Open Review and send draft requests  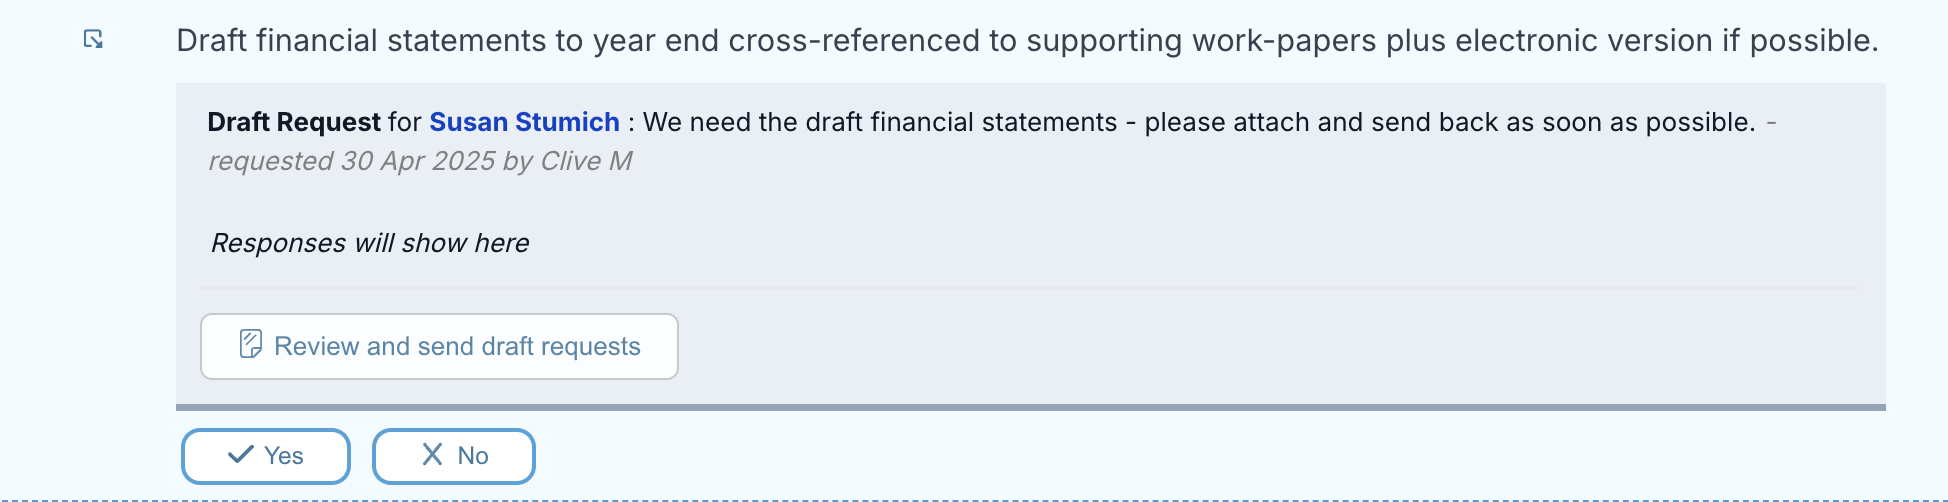pos(439,346)
